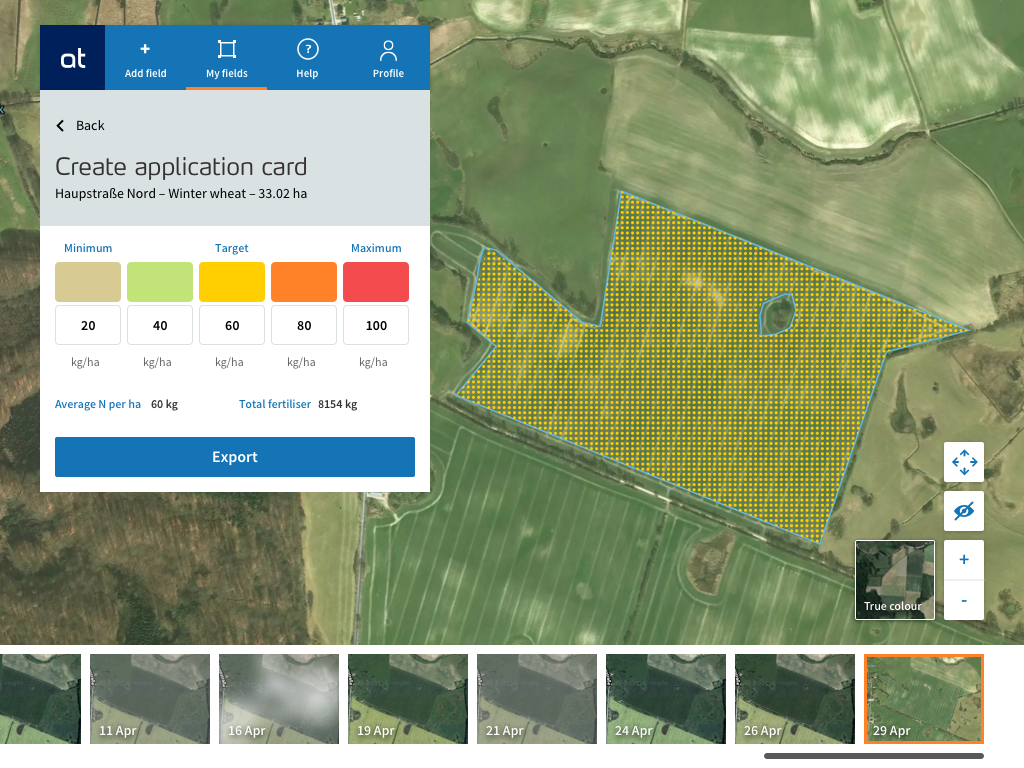
Task: Click the Minimum value field showing 20
Action: click(x=87, y=324)
